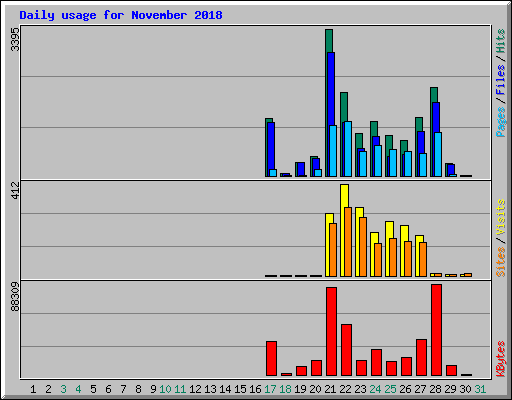512x400 pixels.
Task: Click the red KBytes bar for day 21
Action: click(x=331, y=331)
